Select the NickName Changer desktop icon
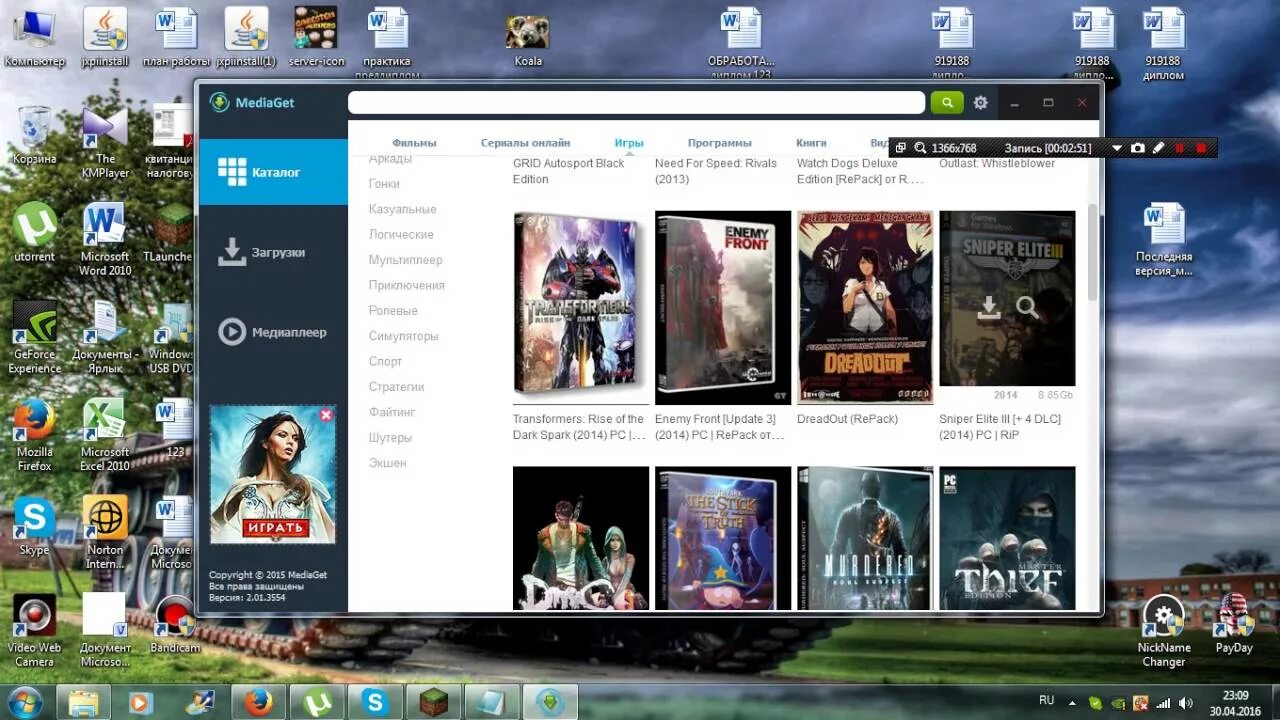Screen dimensions: 1280x720 1164,632
